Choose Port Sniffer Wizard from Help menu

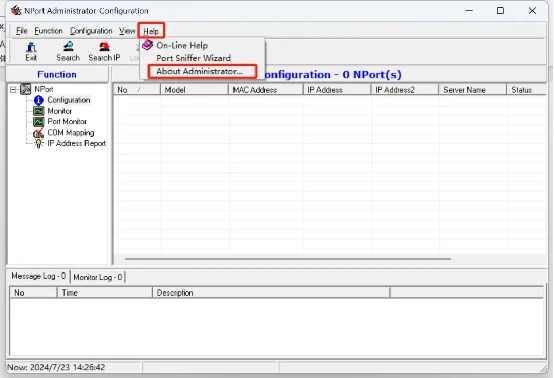194,58
